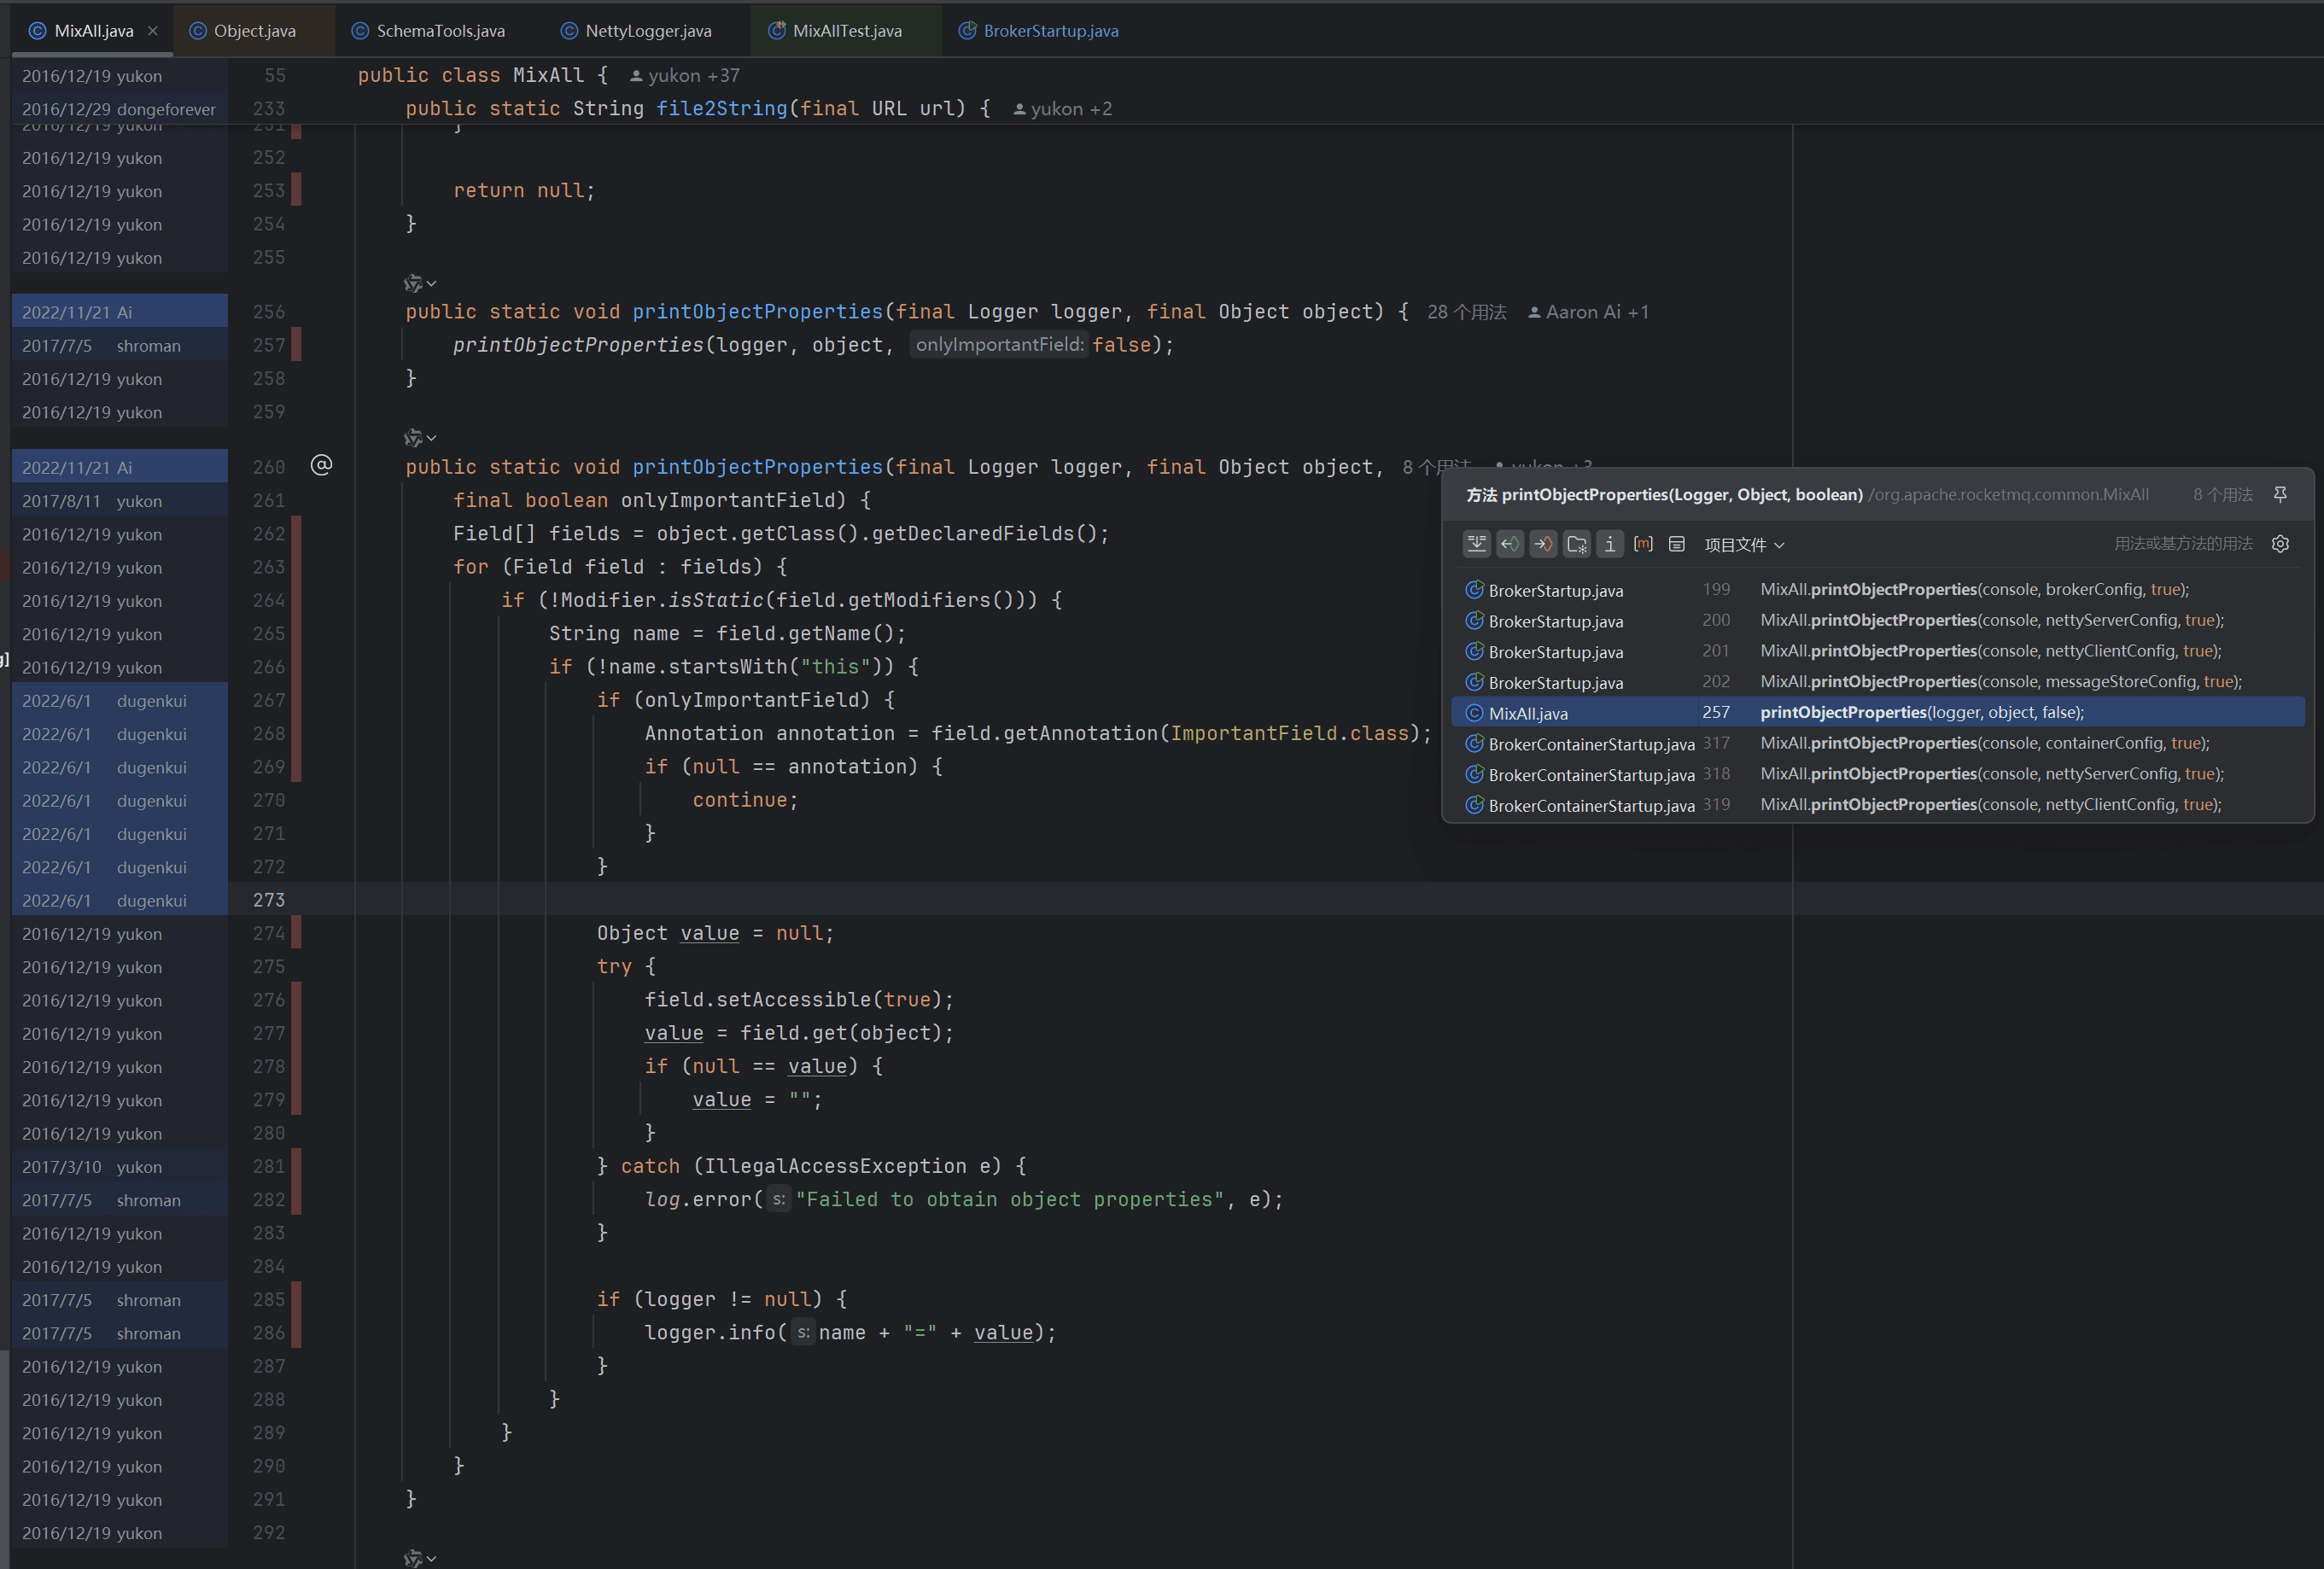Open AI actions icon below line 292

tap(419, 1558)
